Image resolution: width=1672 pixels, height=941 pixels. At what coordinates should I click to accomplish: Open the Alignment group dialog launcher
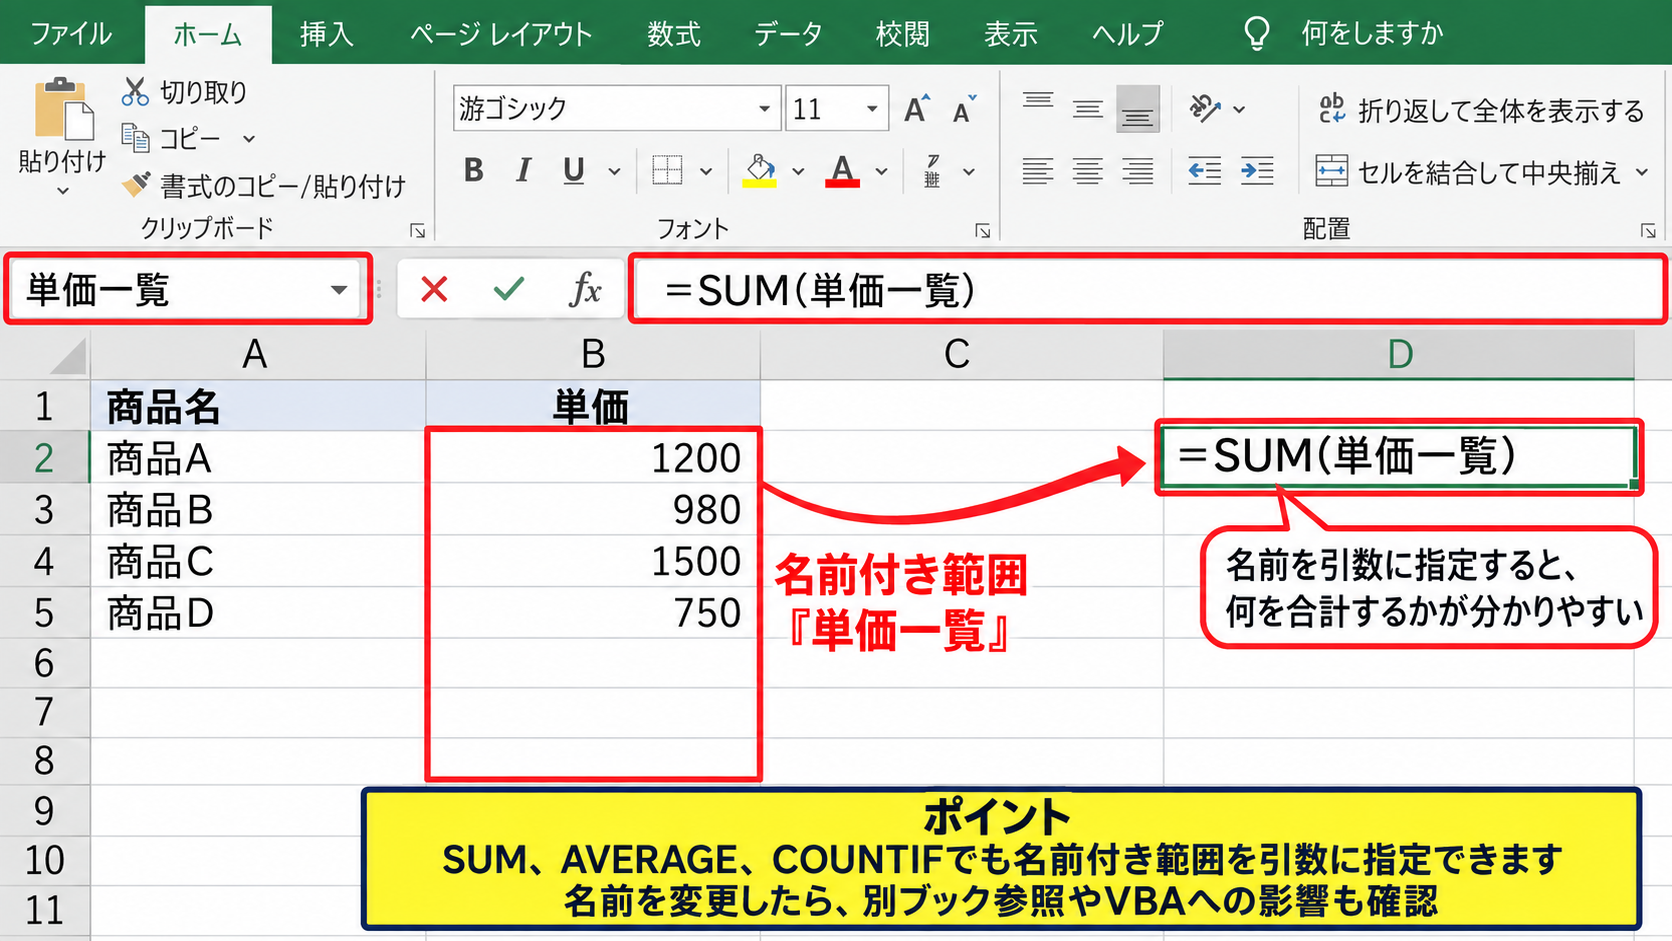click(x=1648, y=231)
